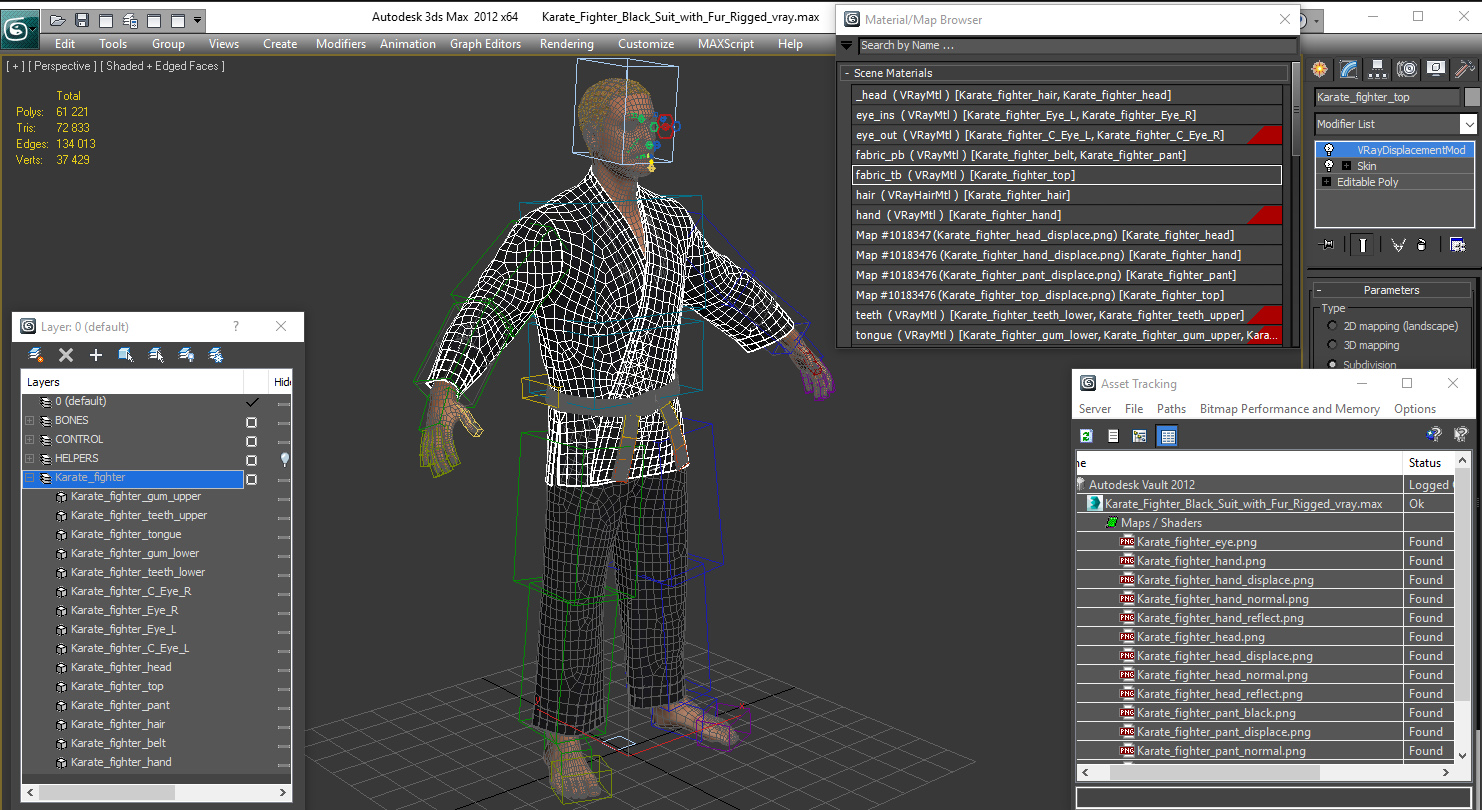
Task: Open the Modify command panel tab
Action: pos(1349,69)
